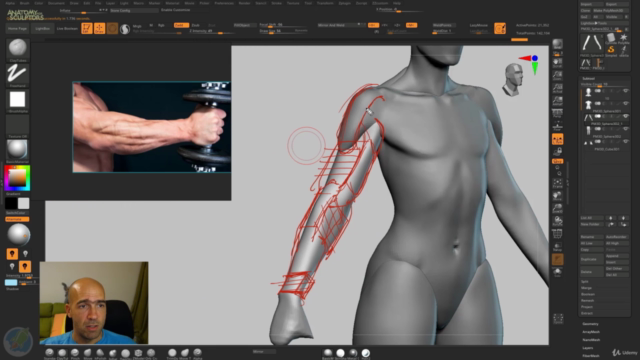The image size is (640, 360).
Task: Open the Brush menu
Action: point(24,3)
